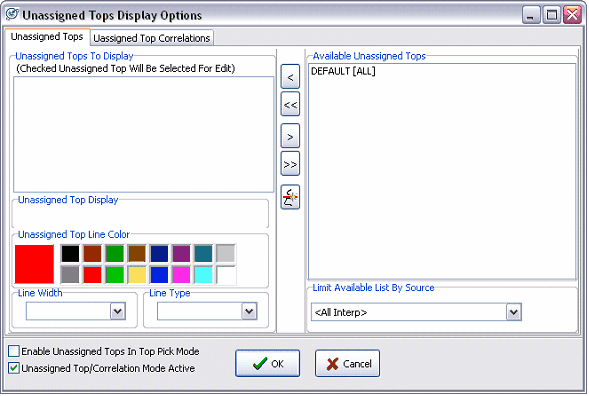Enable Unassigned Tops In Top Pick Mode
The height and width of the screenshot is (396, 589).
point(14,351)
